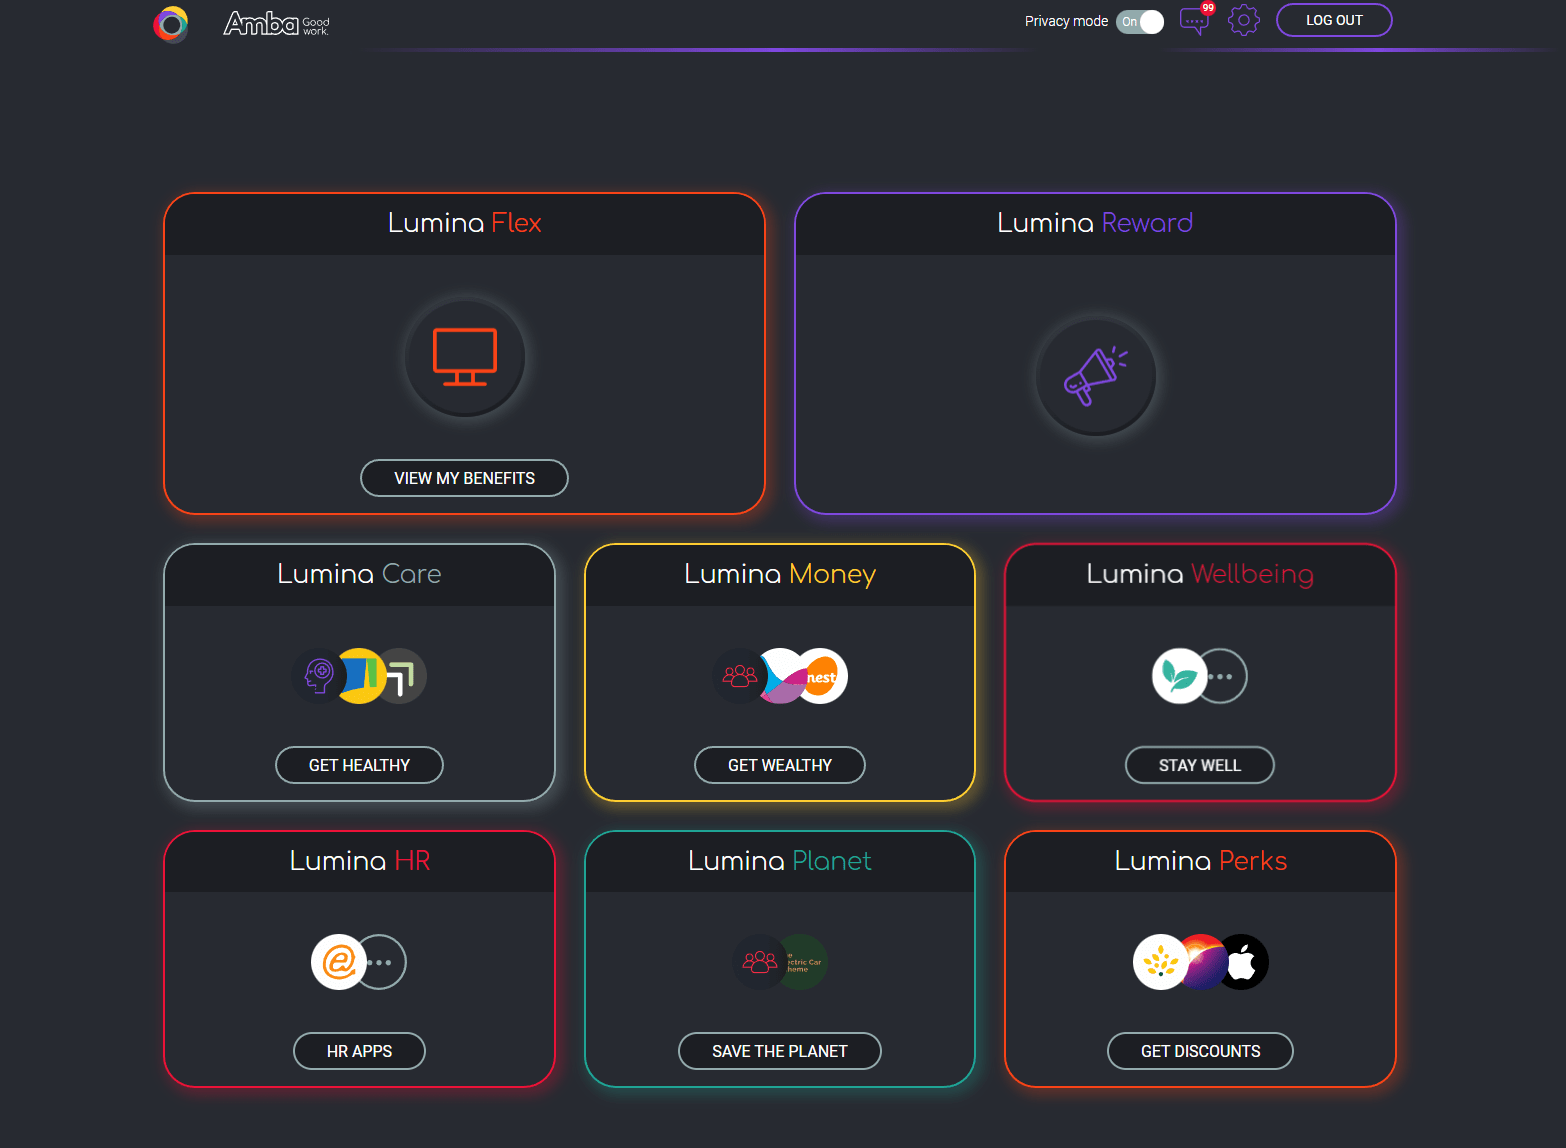Open the megaphone icon on Lumina Reward
Viewport: 1566px width, 1148px height.
coord(1095,376)
